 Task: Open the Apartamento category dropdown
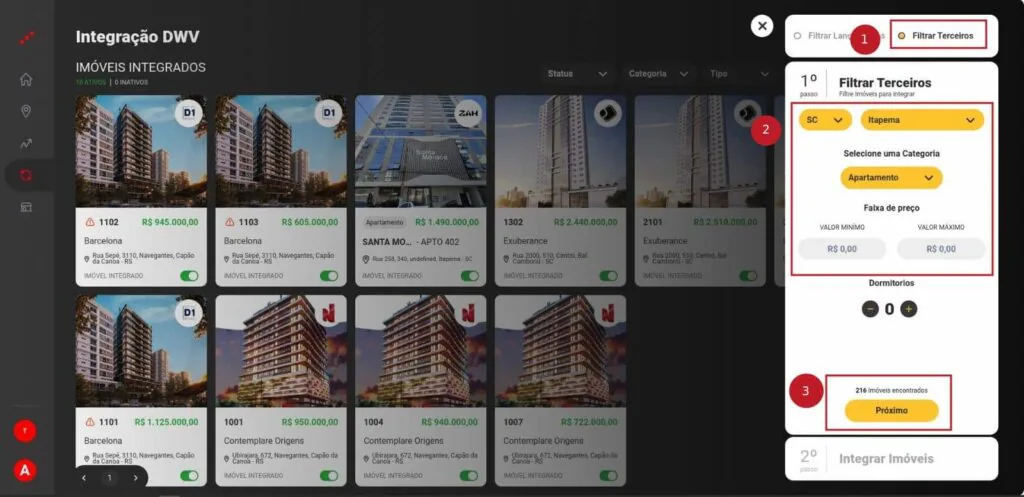point(891,178)
